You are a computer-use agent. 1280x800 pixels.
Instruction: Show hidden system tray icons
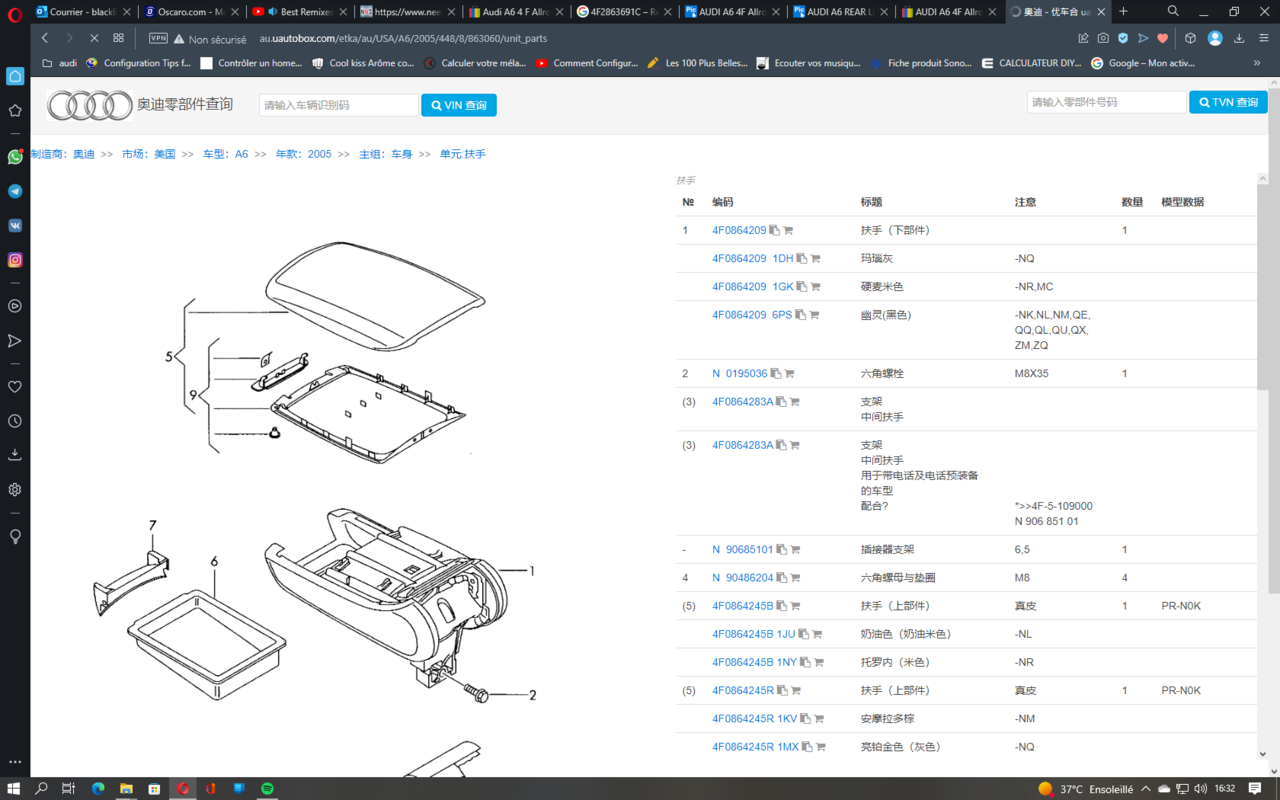1145,789
